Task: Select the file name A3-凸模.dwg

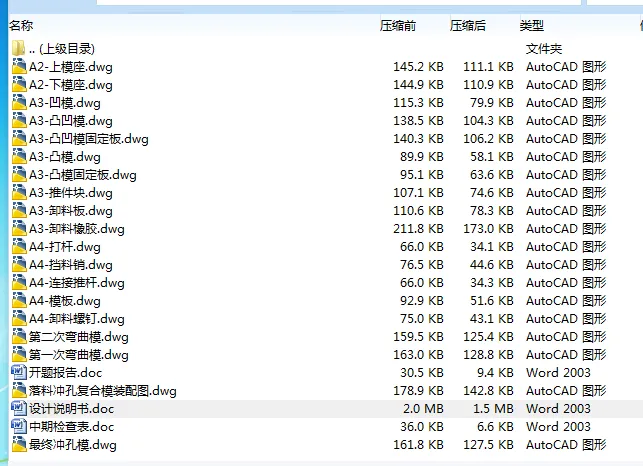Action: 65,157
